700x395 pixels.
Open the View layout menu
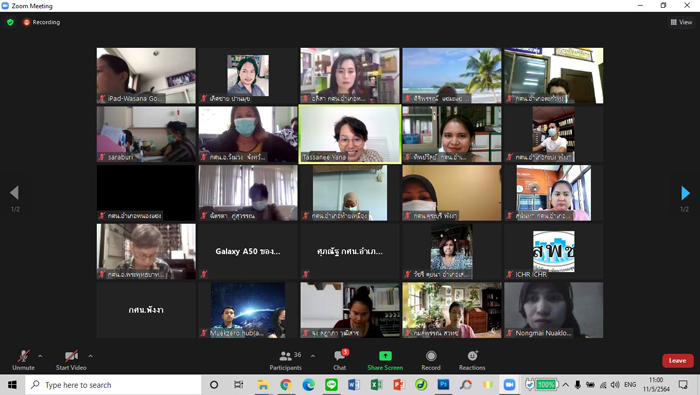pos(681,22)
